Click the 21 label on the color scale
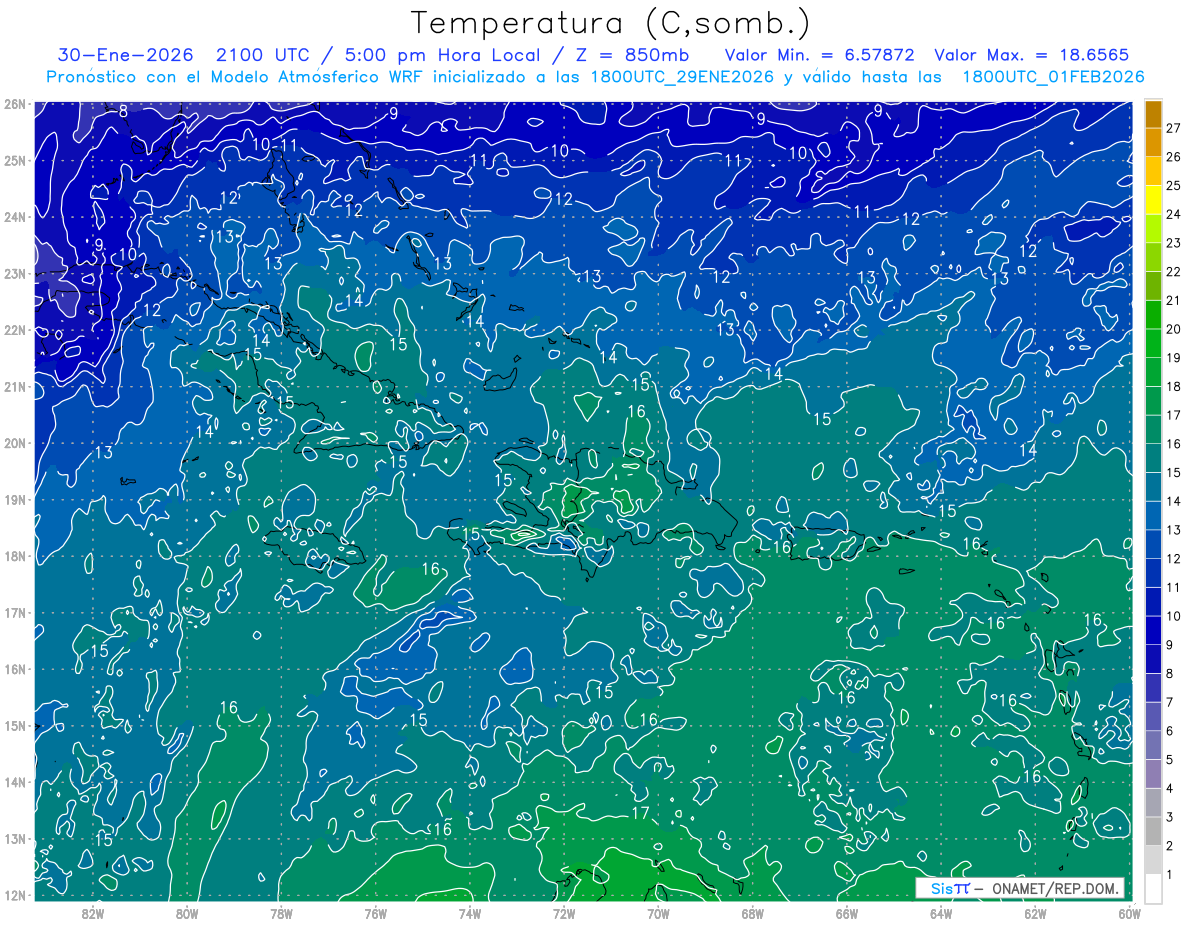1200x927 pixels. 1173,300
